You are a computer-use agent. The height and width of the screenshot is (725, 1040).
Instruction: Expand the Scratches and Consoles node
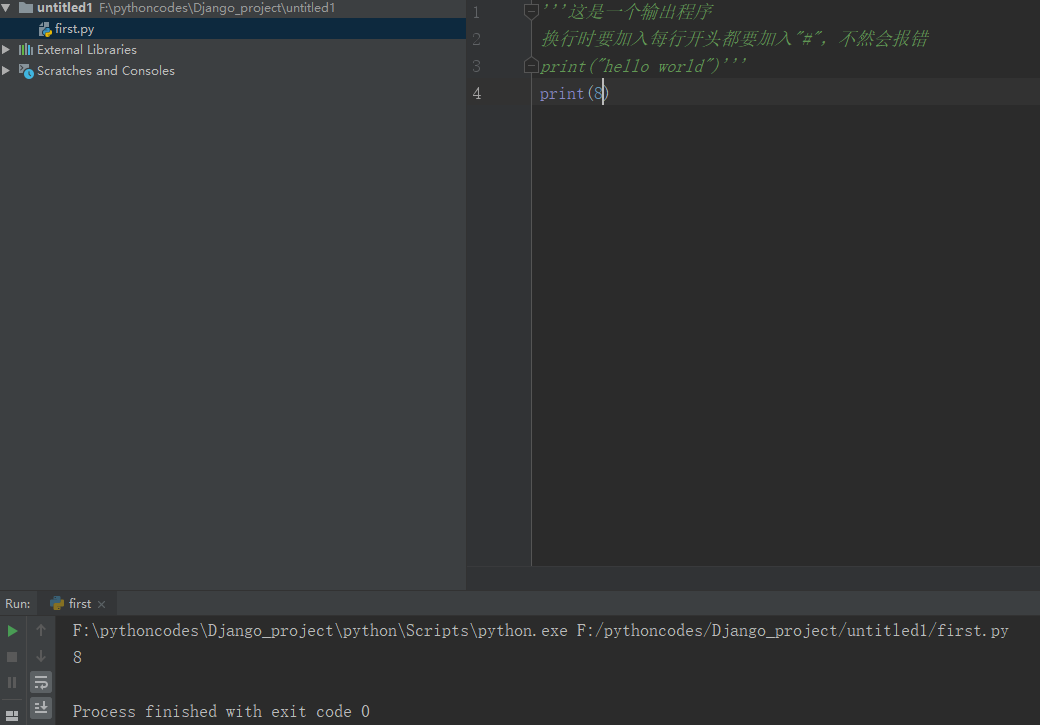point(6,70)
